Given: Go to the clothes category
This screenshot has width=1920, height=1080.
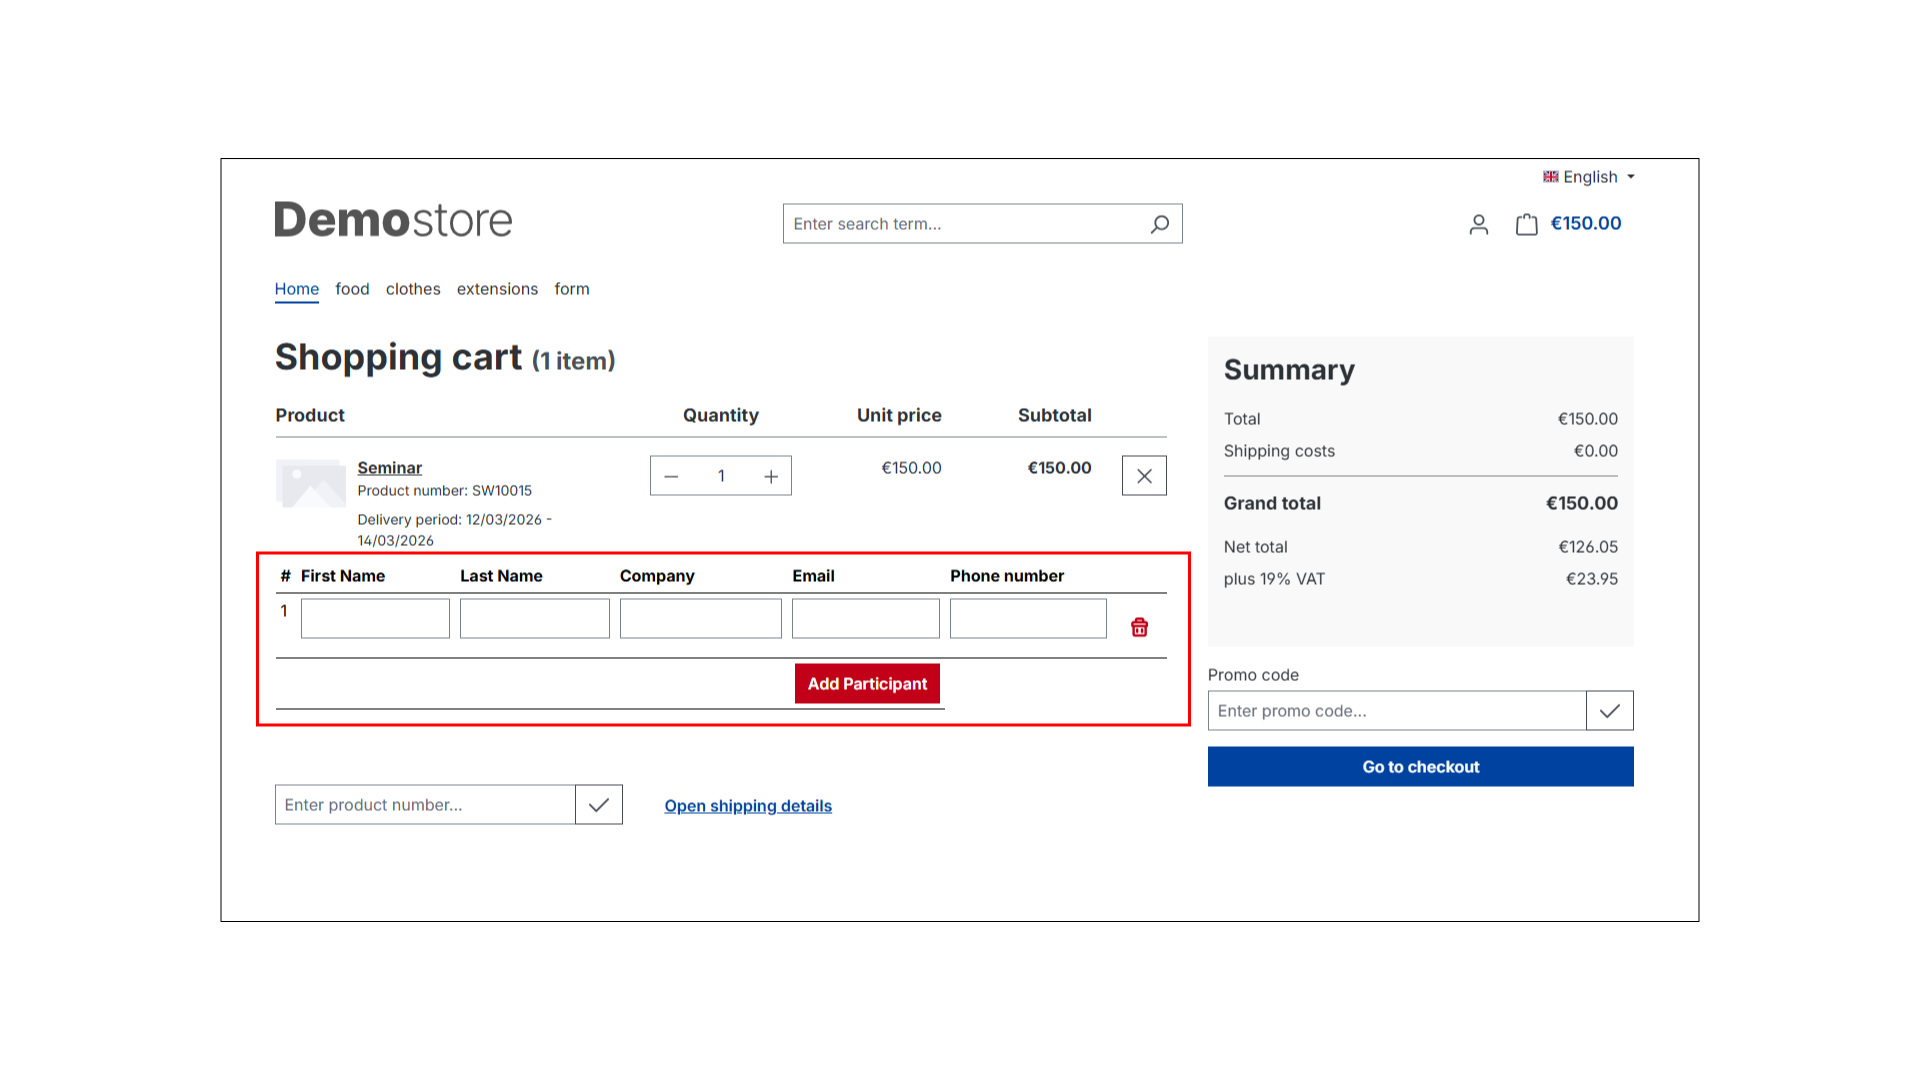Looking at the screenshot, I should coord(413,289).
